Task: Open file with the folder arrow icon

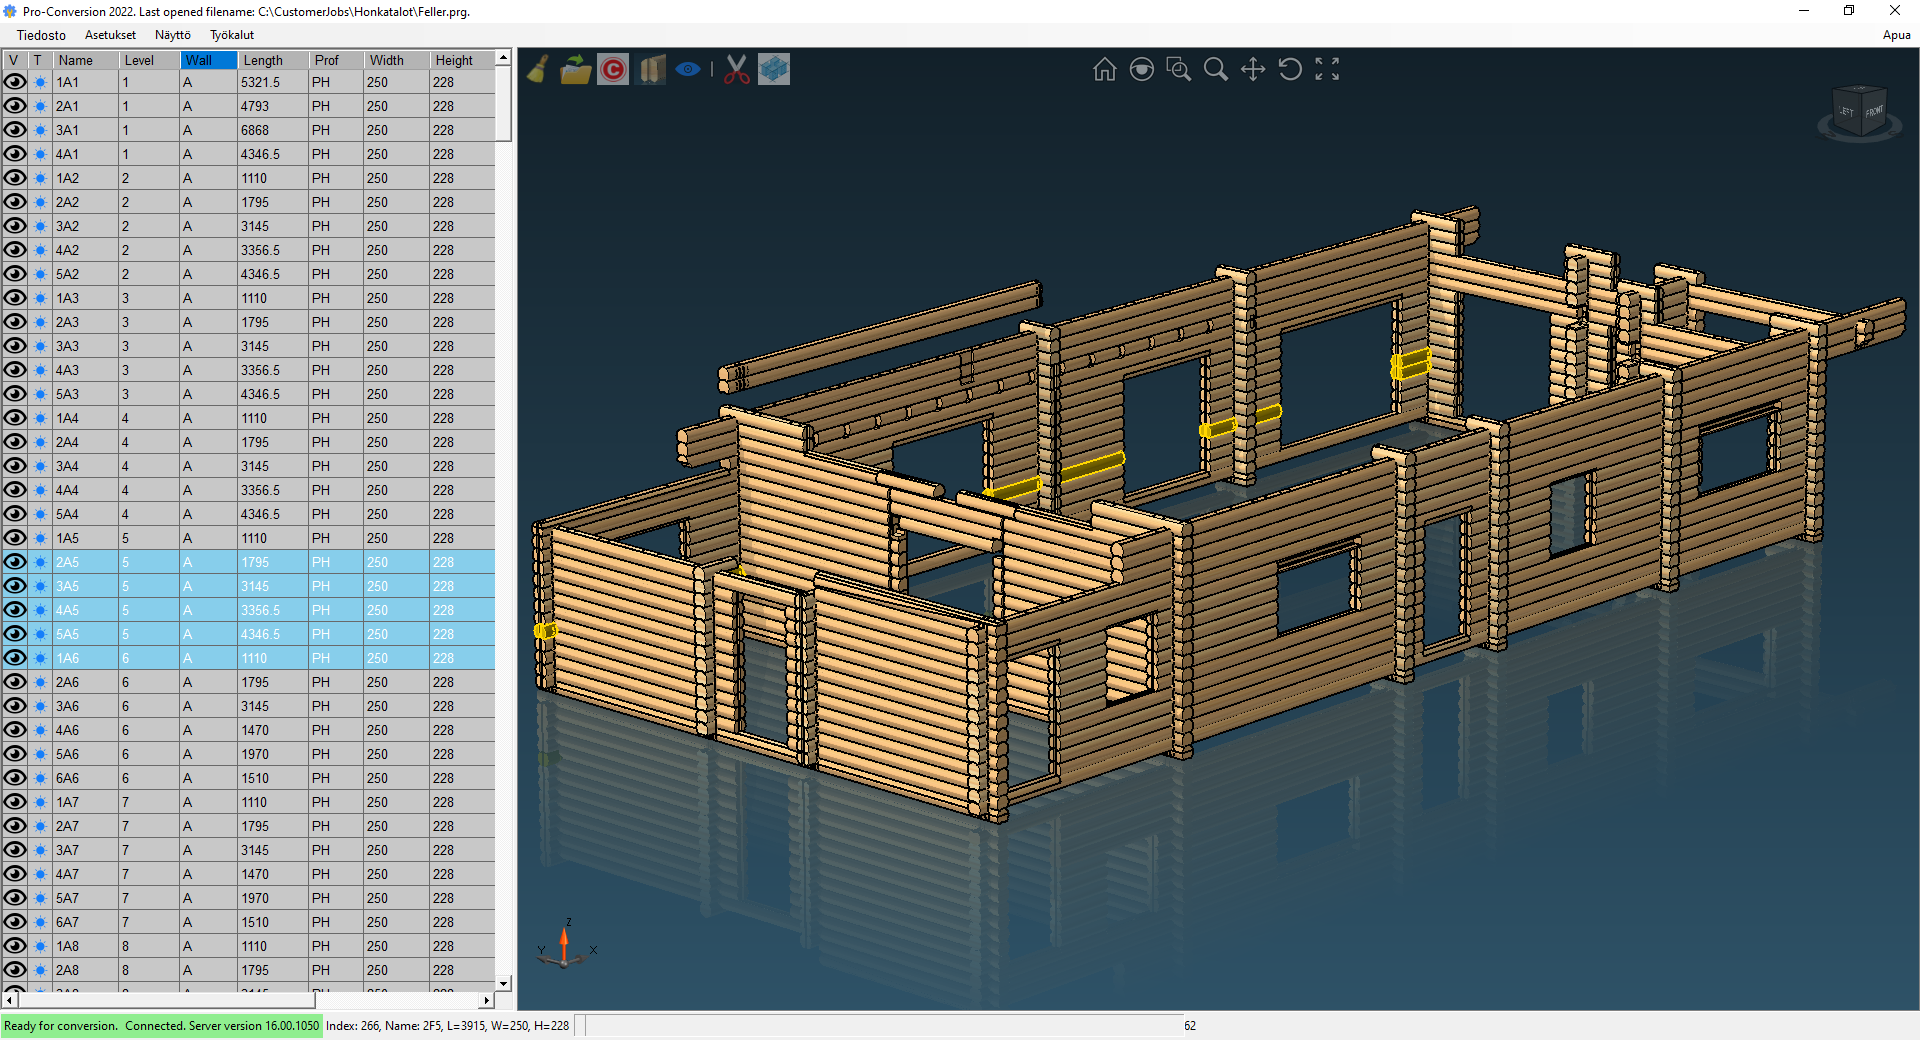Action: 575,69
